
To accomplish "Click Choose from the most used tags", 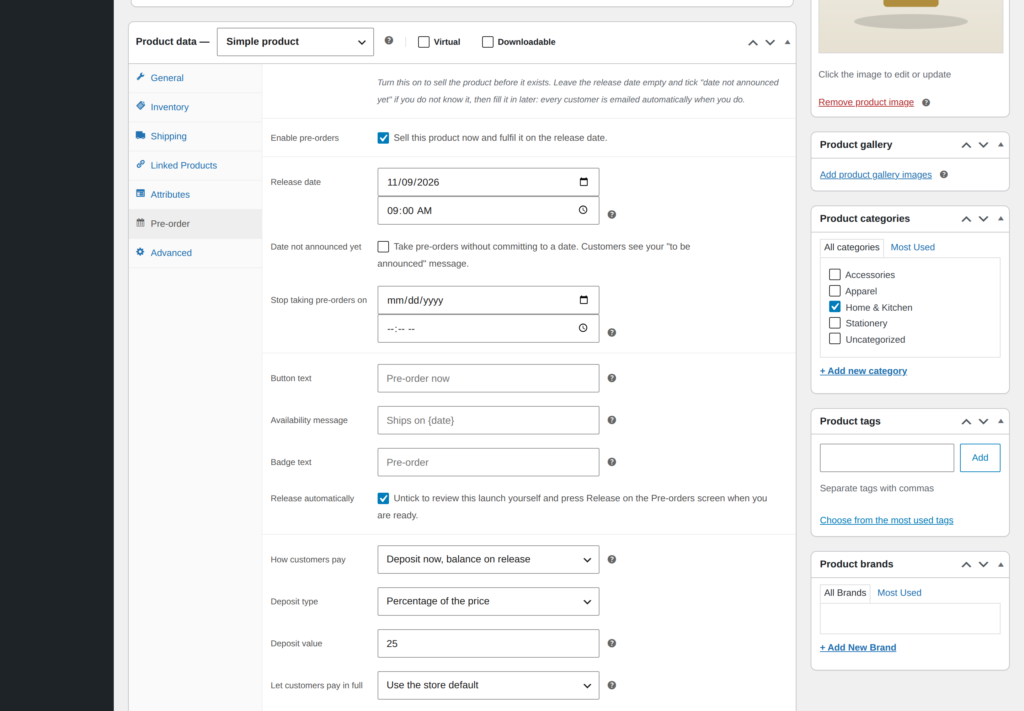I will 886,520.
